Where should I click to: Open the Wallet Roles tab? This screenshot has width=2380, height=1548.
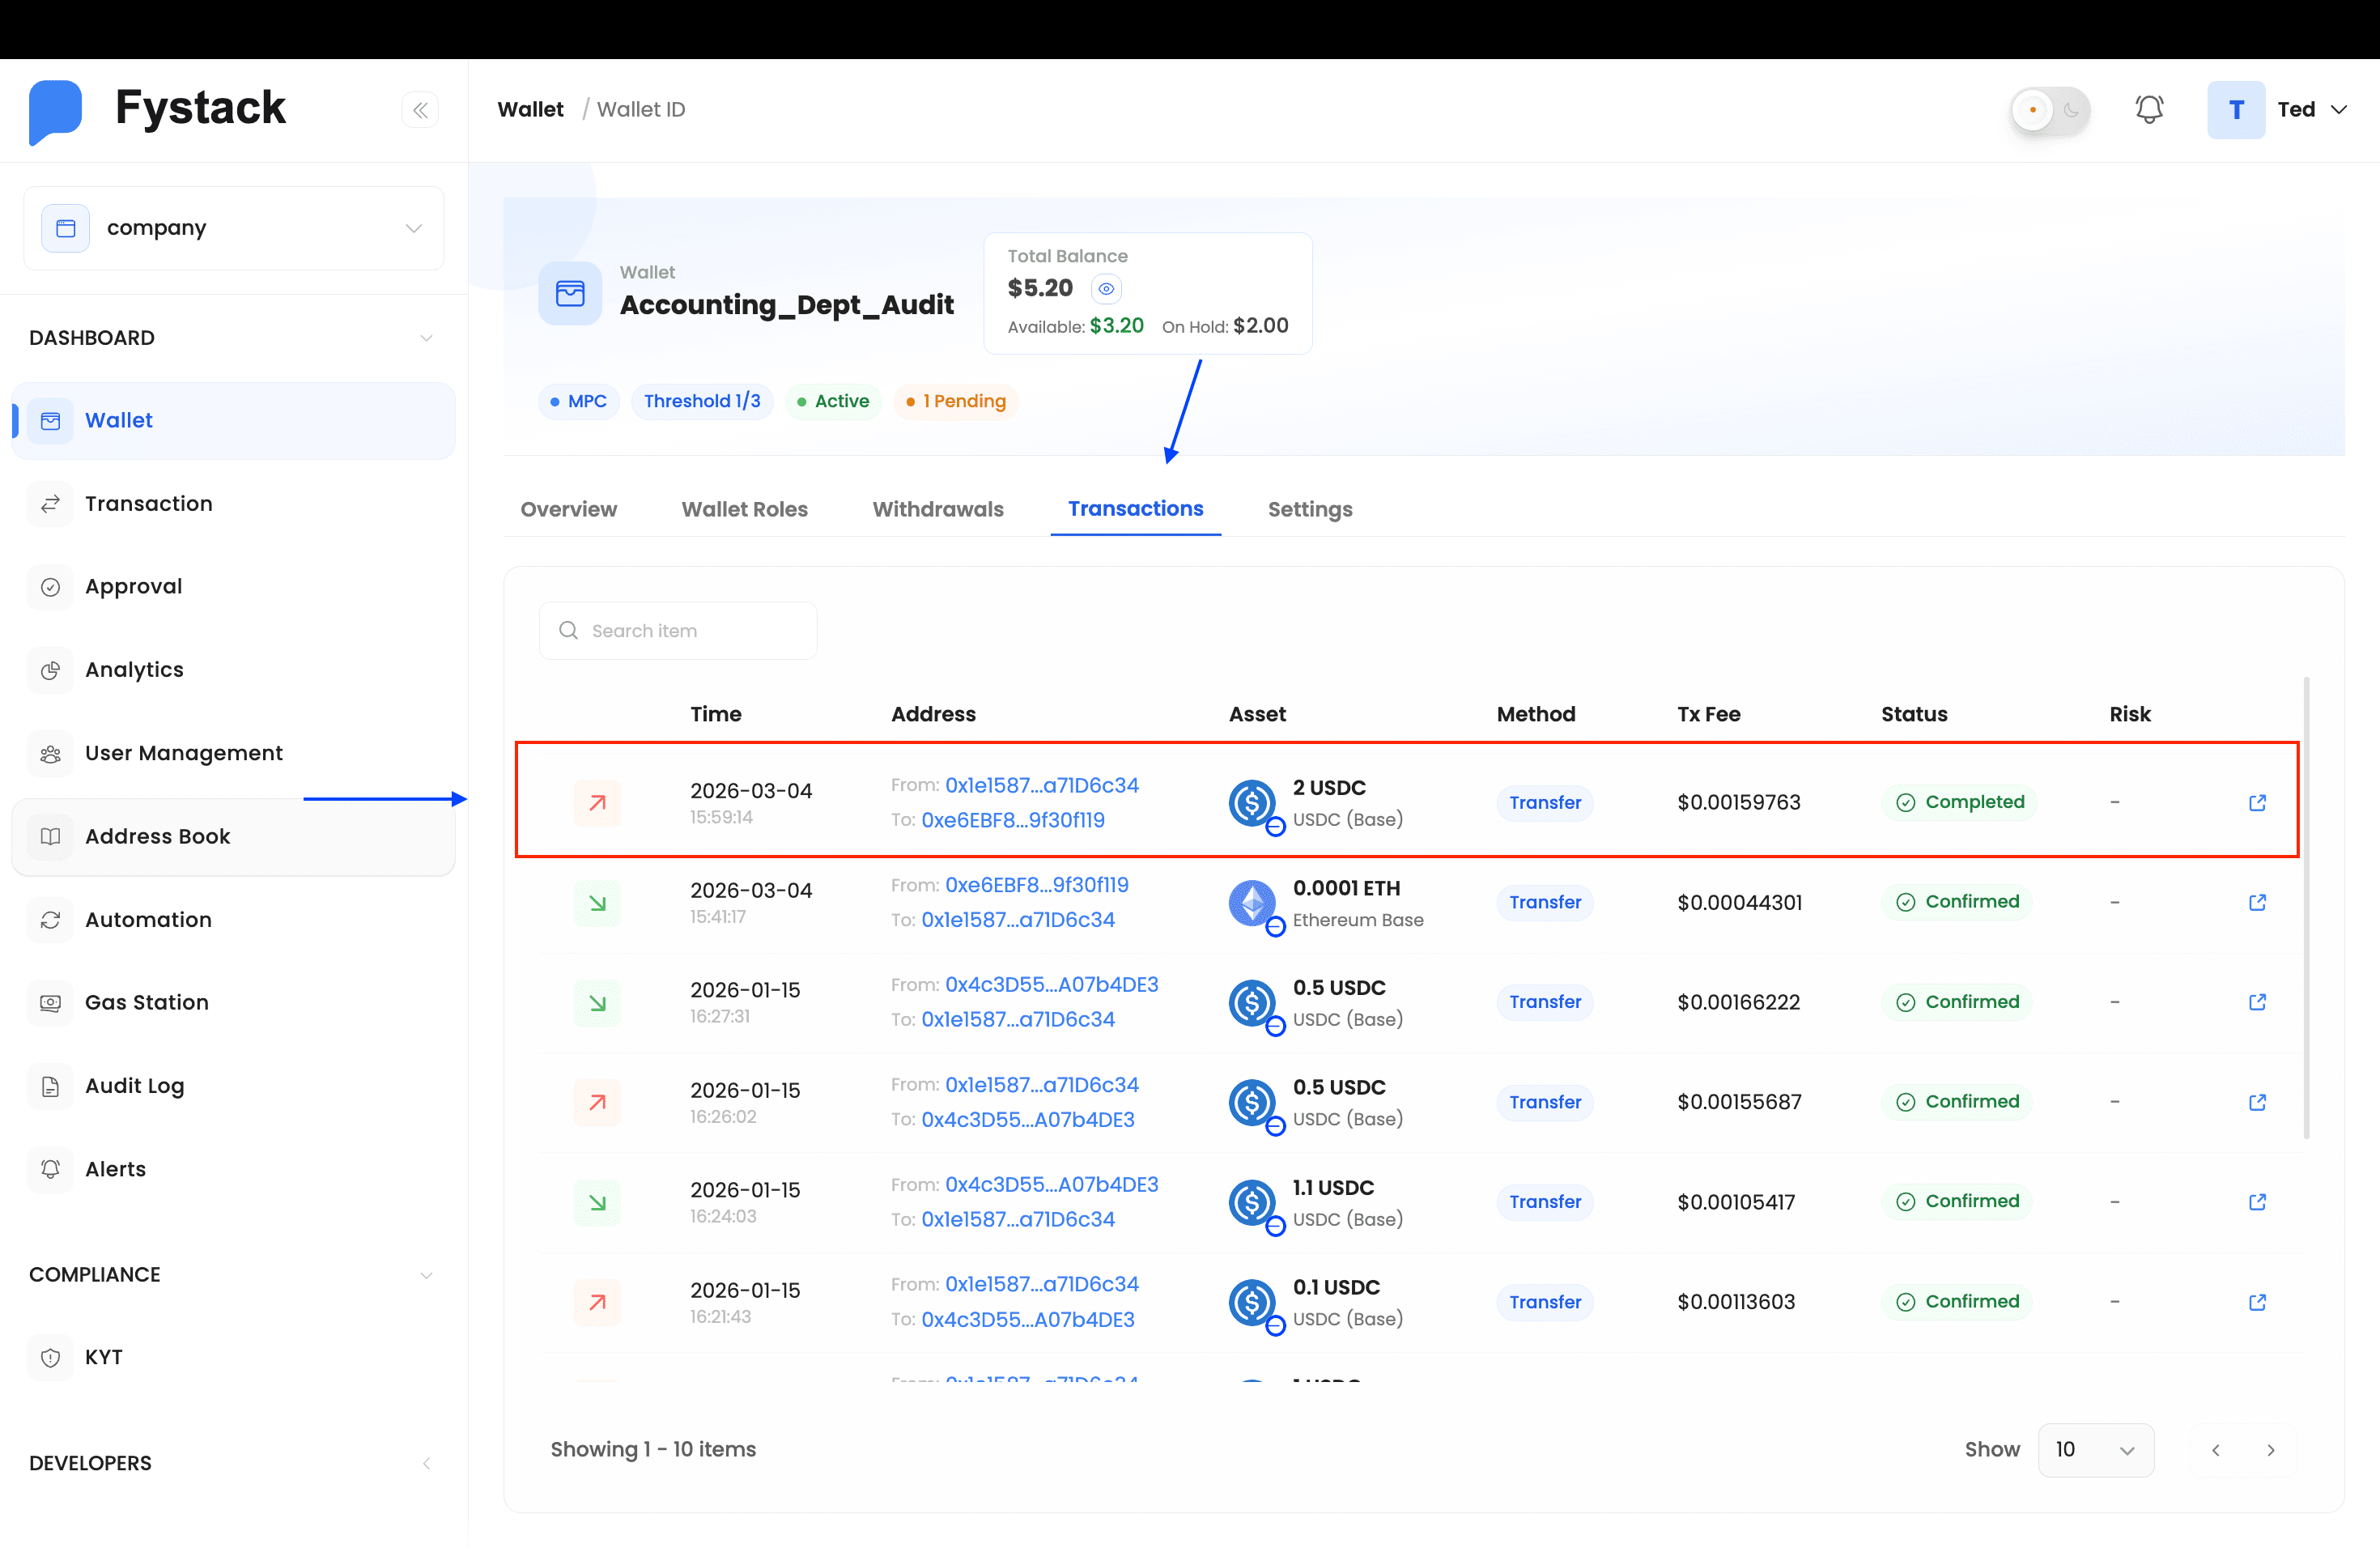click(x=744, y=509)
